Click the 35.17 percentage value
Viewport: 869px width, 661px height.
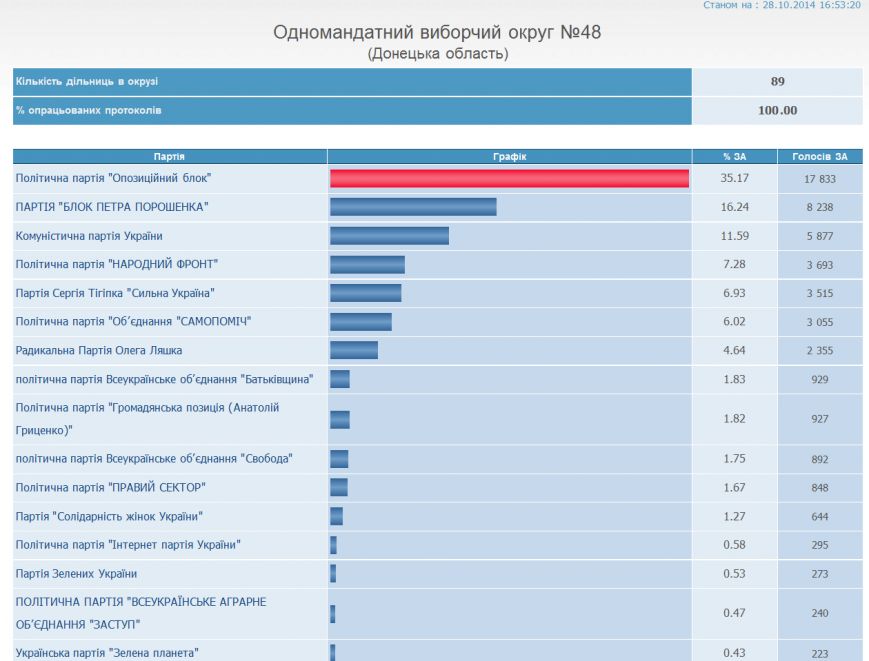click(734, 178)
